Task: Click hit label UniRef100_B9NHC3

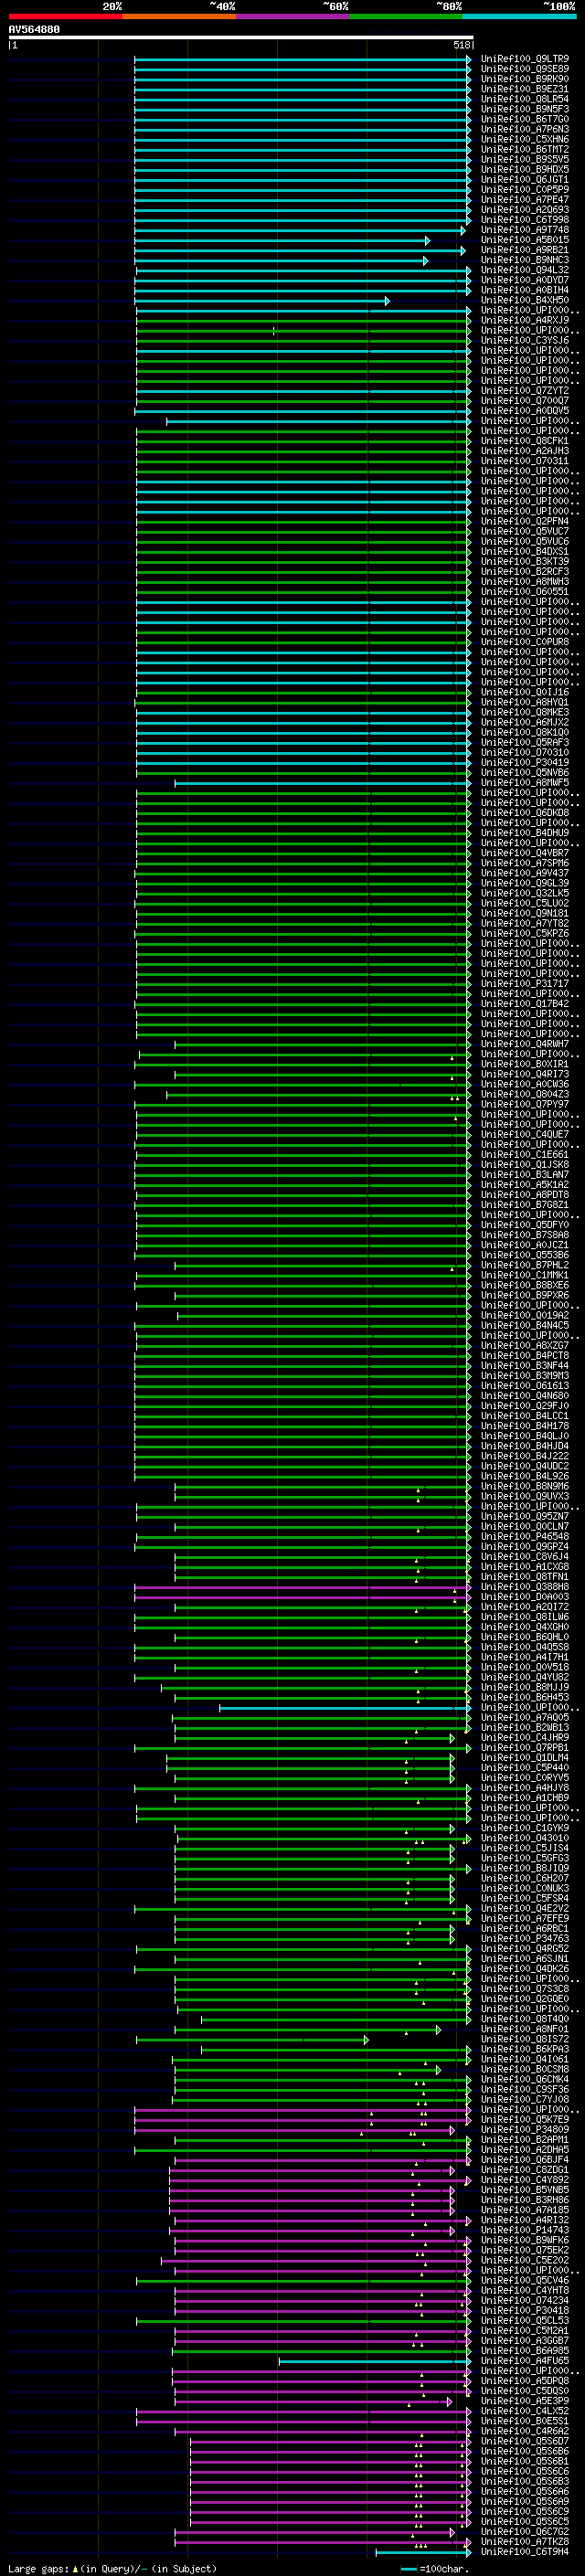Action: coord(525,260)
